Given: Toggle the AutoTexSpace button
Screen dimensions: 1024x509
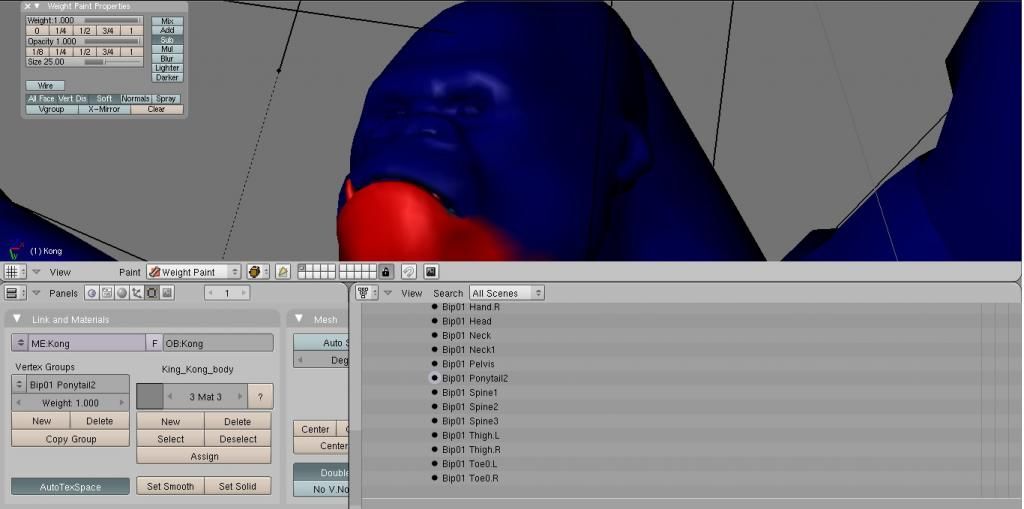Looking at the screenshot, I should click(70, 486).
